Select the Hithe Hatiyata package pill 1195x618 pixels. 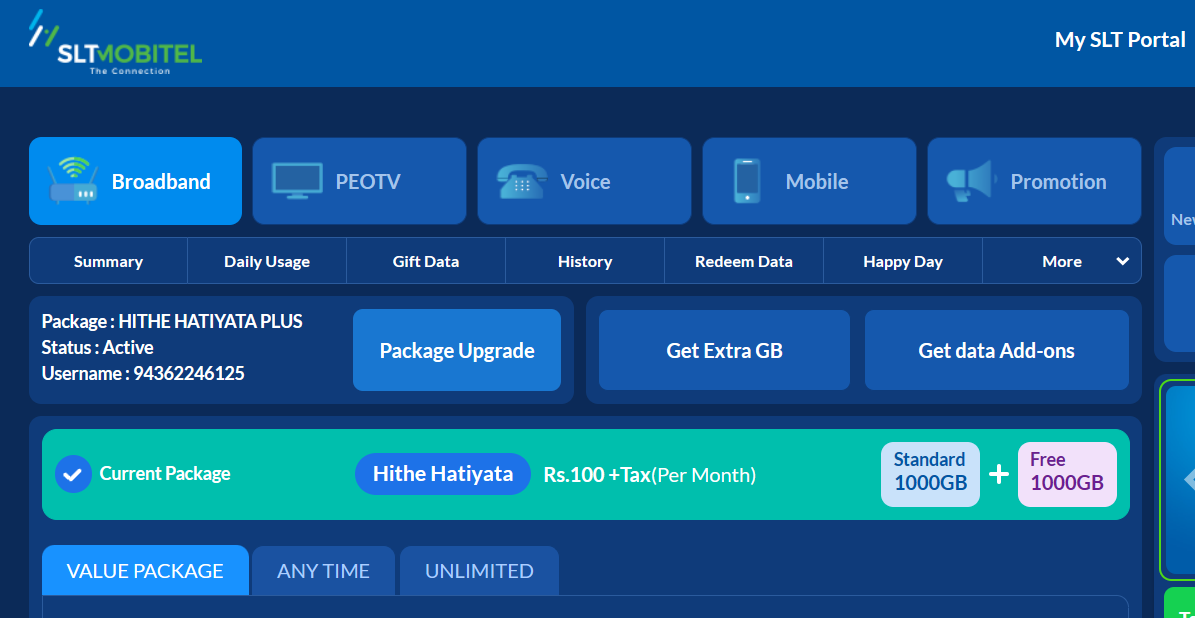pos(443,474)
